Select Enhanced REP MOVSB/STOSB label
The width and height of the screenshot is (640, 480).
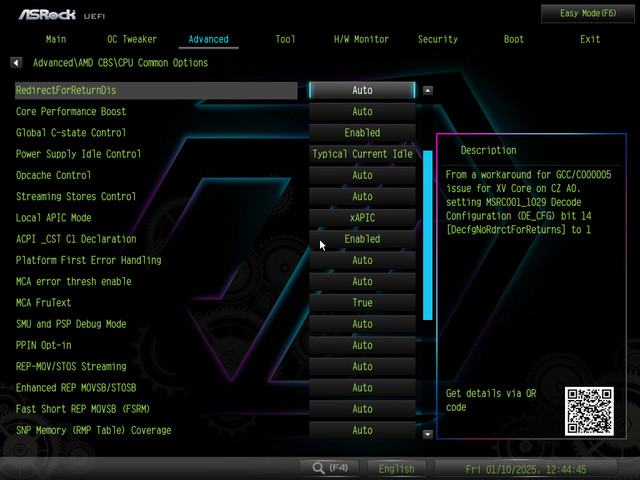(76, 387)
